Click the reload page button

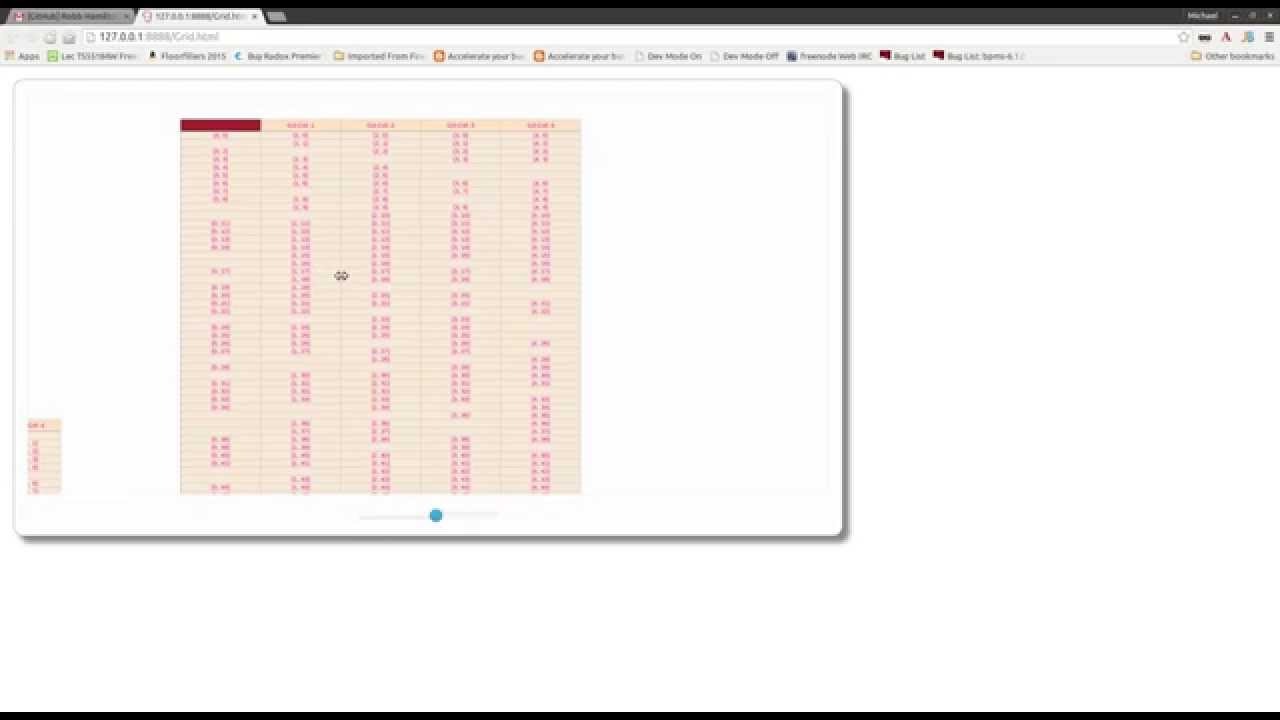coord(50,37)
